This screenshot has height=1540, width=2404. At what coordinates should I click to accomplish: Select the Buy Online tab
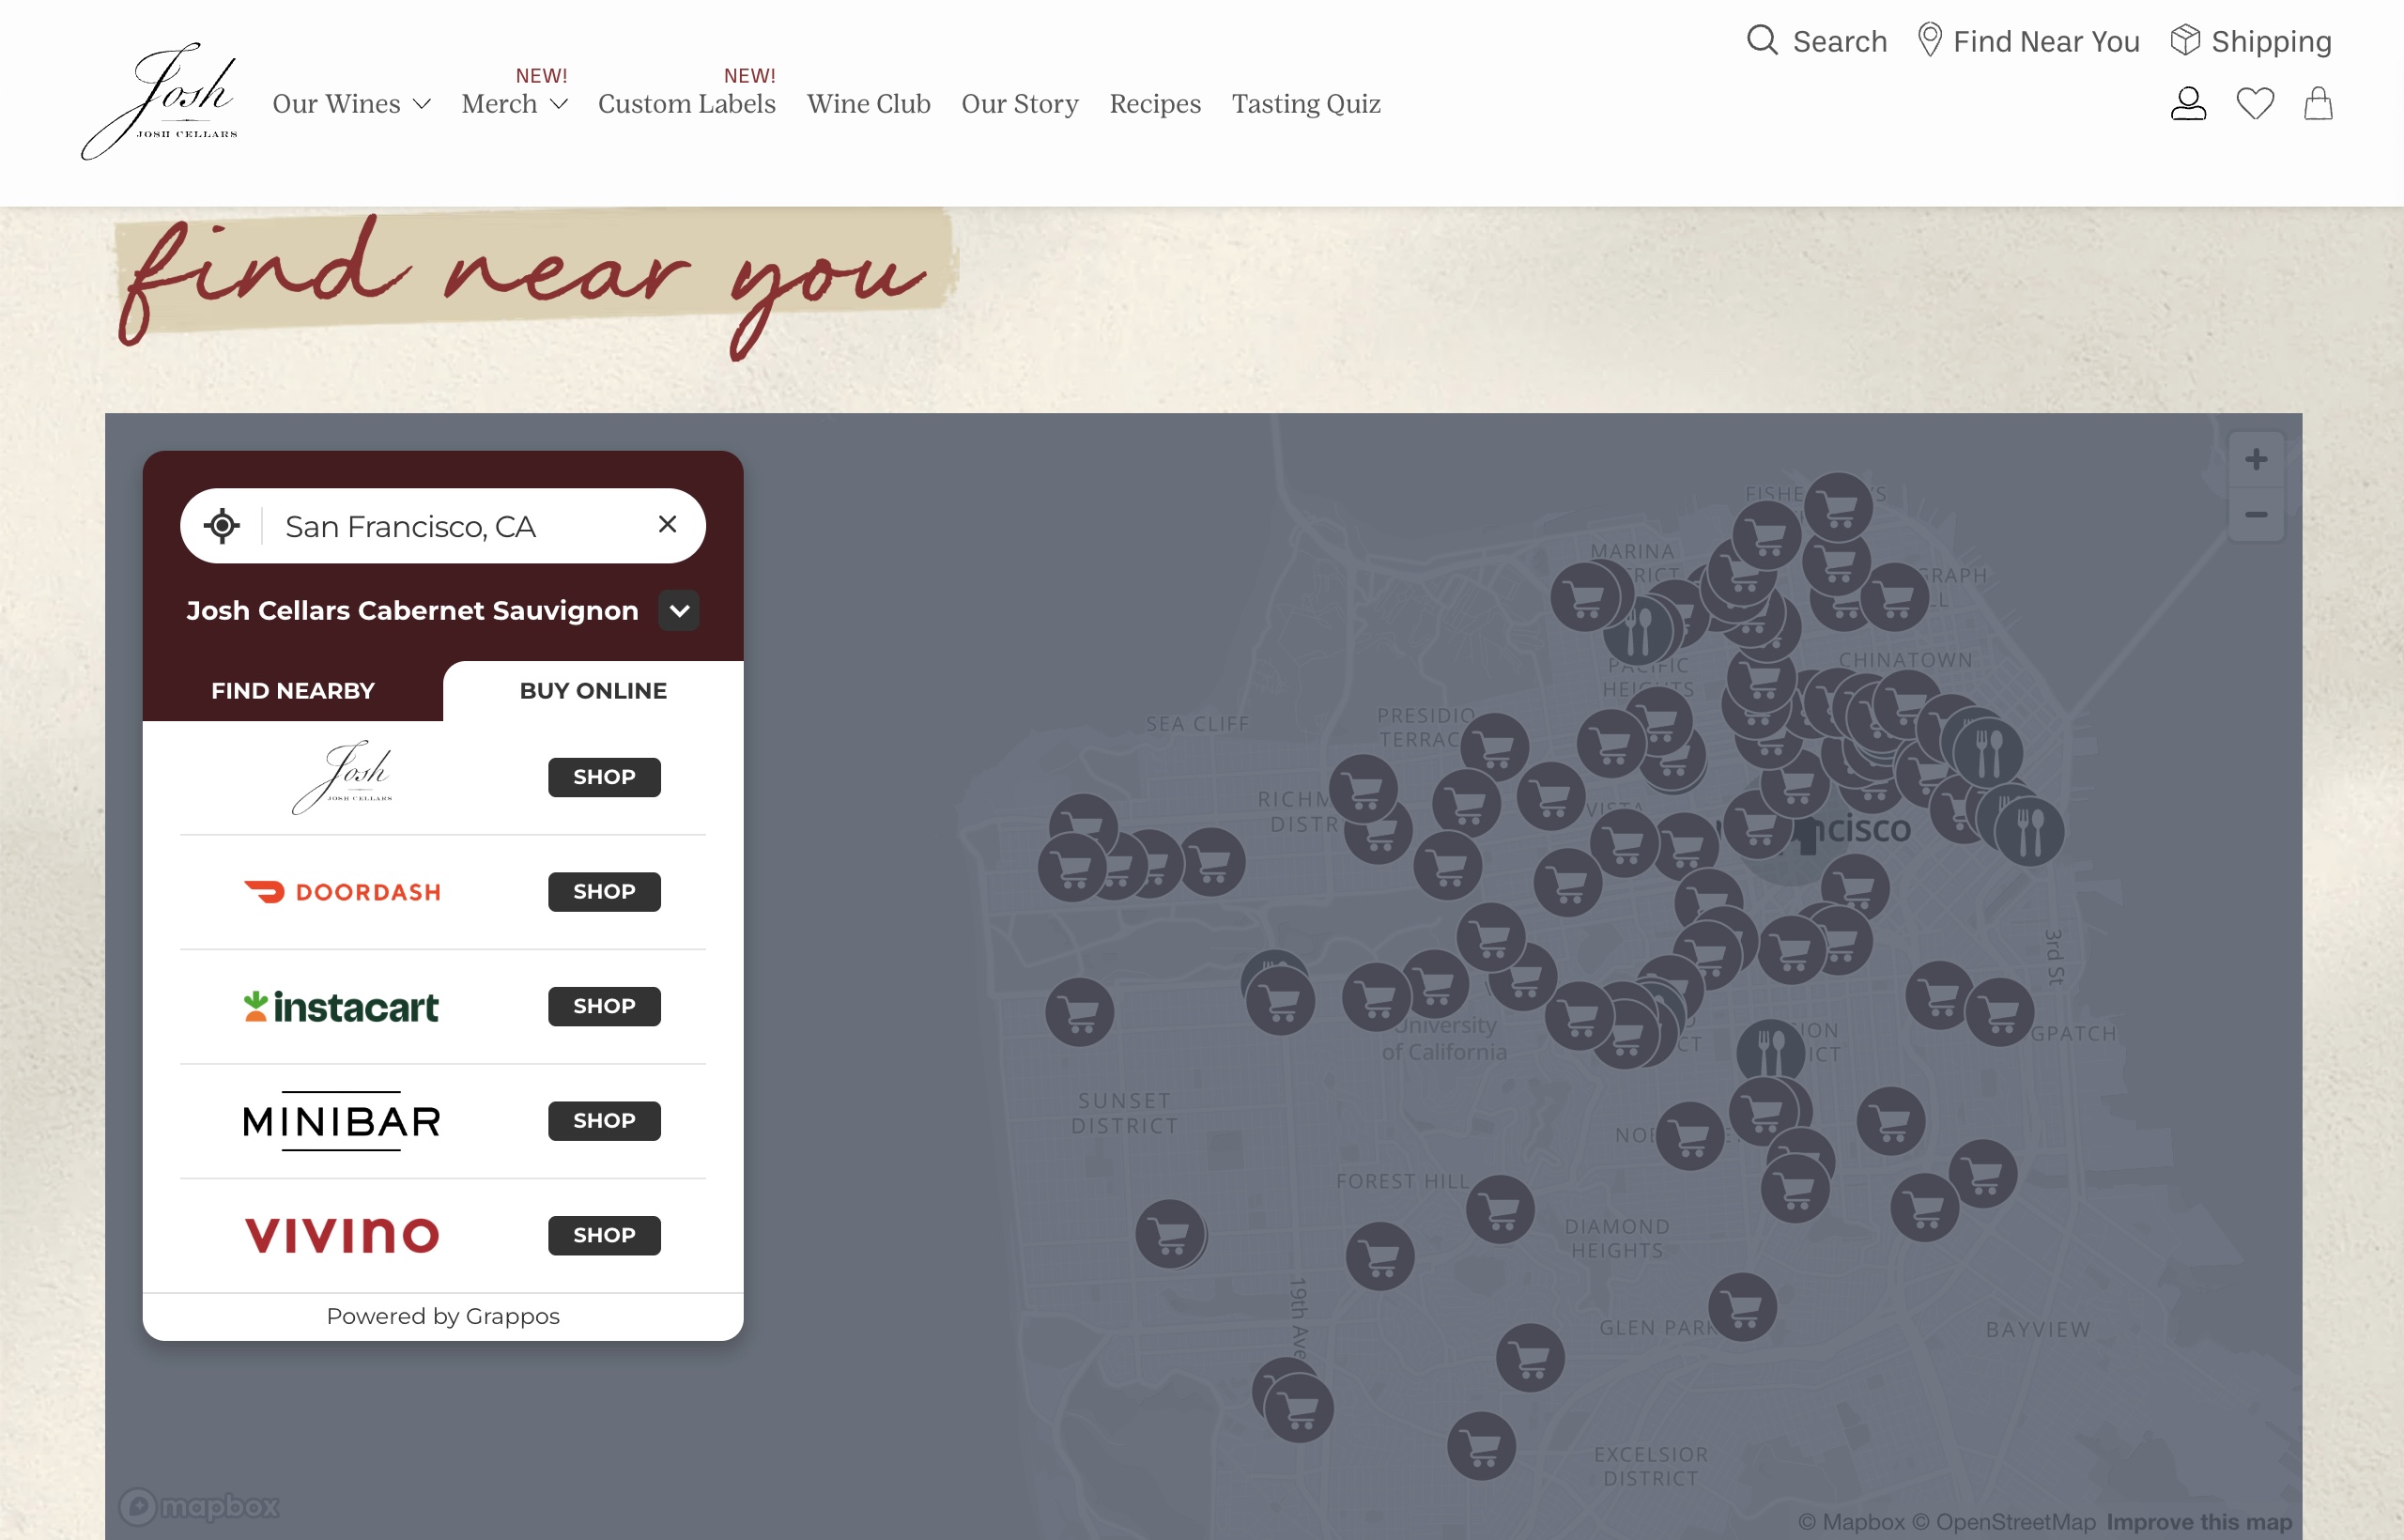593,691
